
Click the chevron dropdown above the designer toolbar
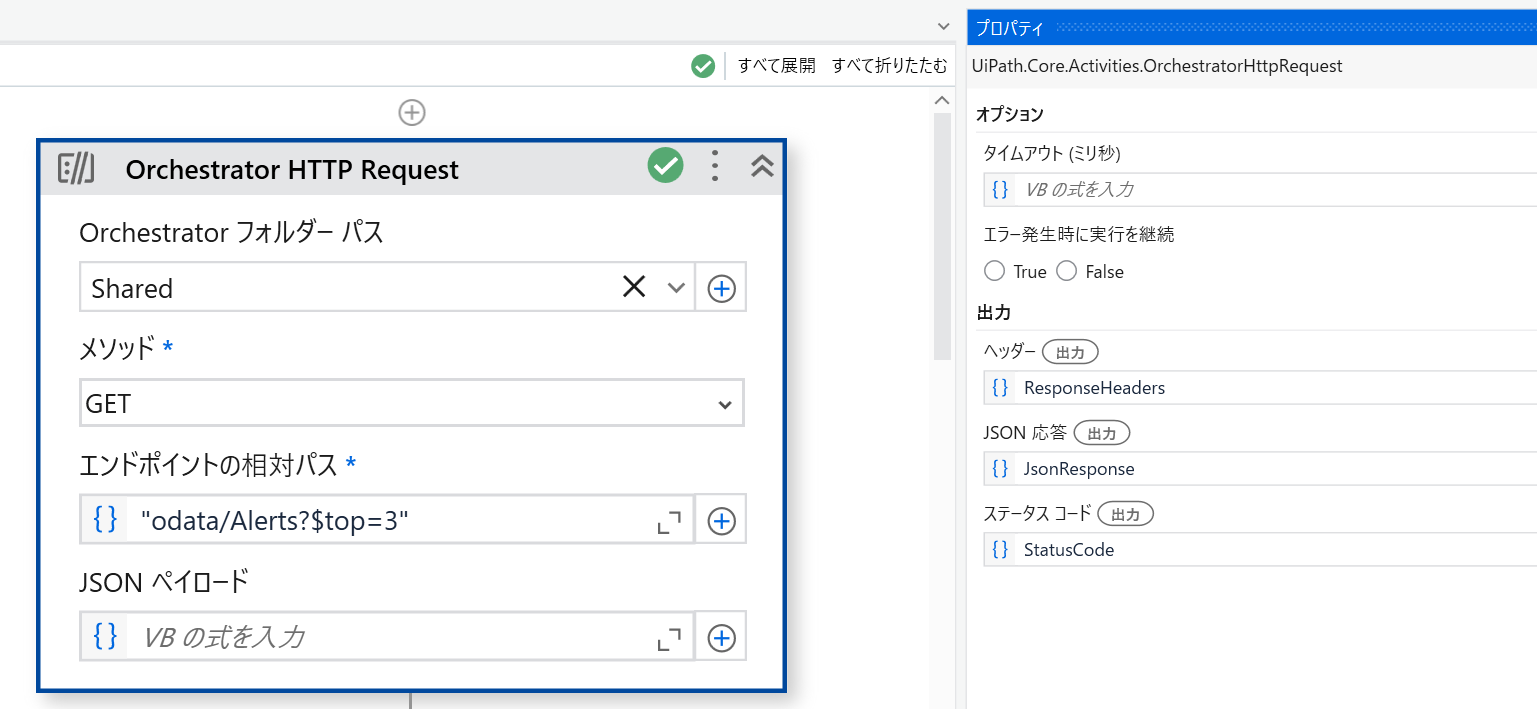pyautogui.click(x=942, y=26)
